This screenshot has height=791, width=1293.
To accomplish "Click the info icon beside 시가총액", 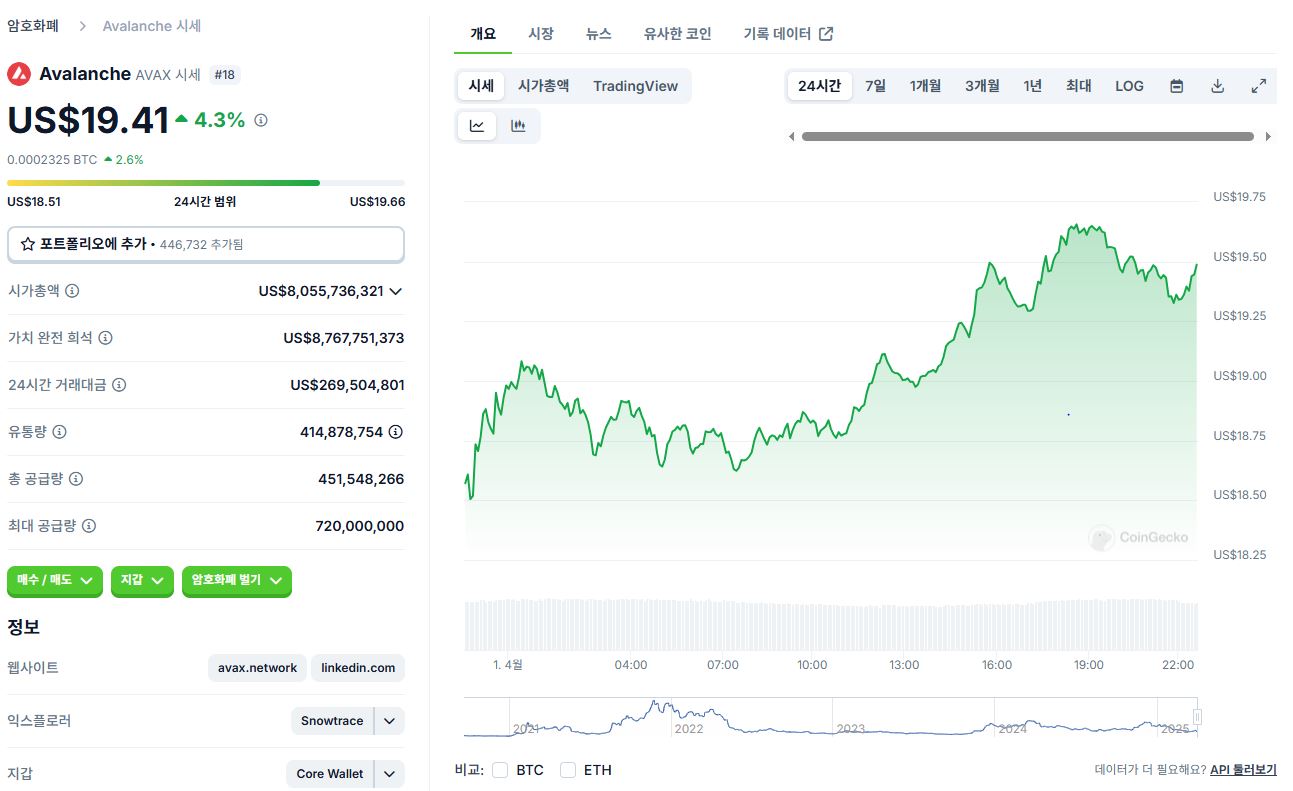I will coord(72,291).
